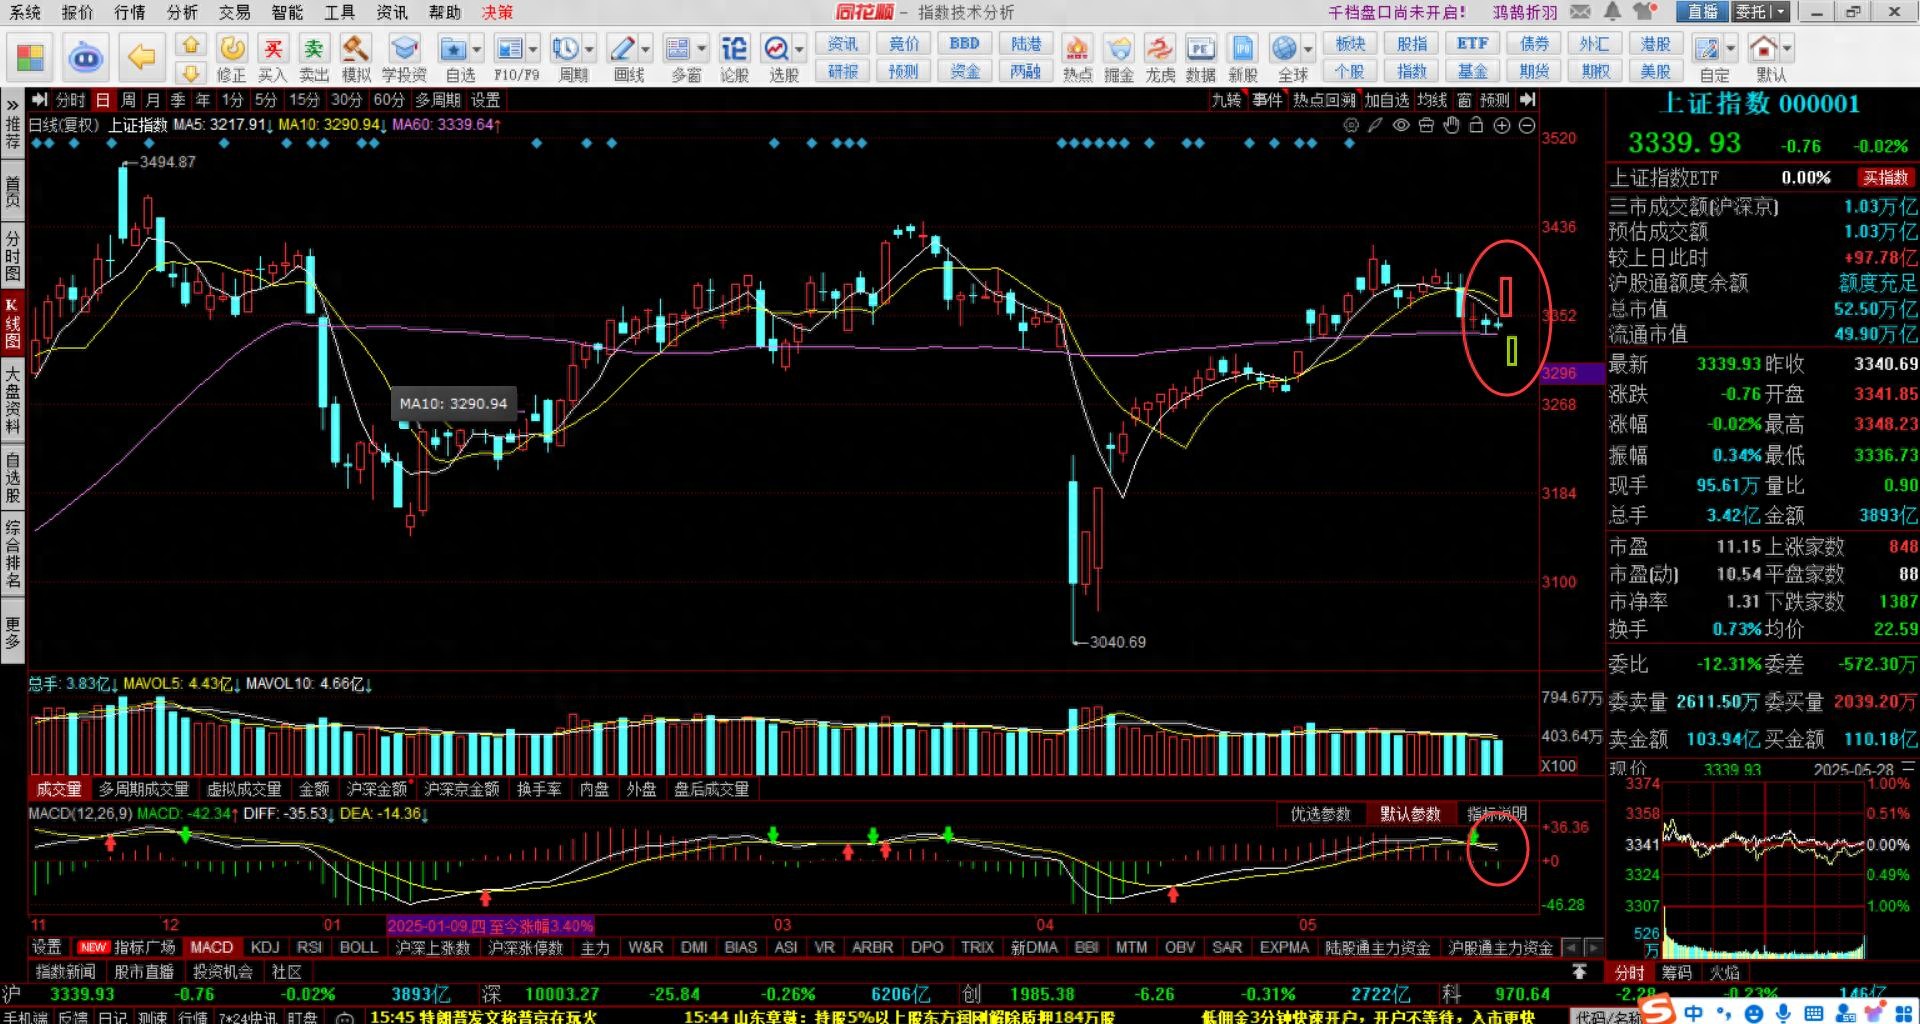Toggle the 均线 moving average display
This screenshot has height=1024, width=1920.
pyautogui.click(x=1432, y=100)
